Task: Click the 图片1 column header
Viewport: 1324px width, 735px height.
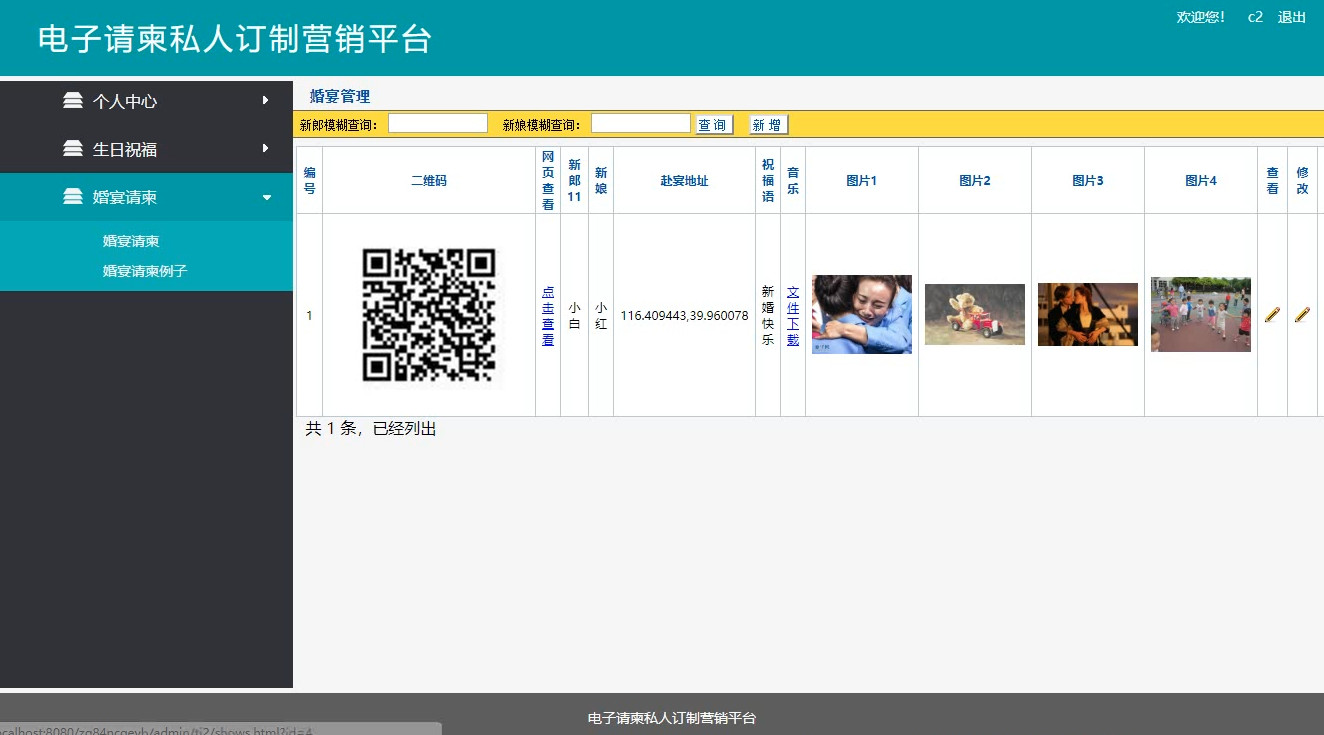Action: pos(862,181)
